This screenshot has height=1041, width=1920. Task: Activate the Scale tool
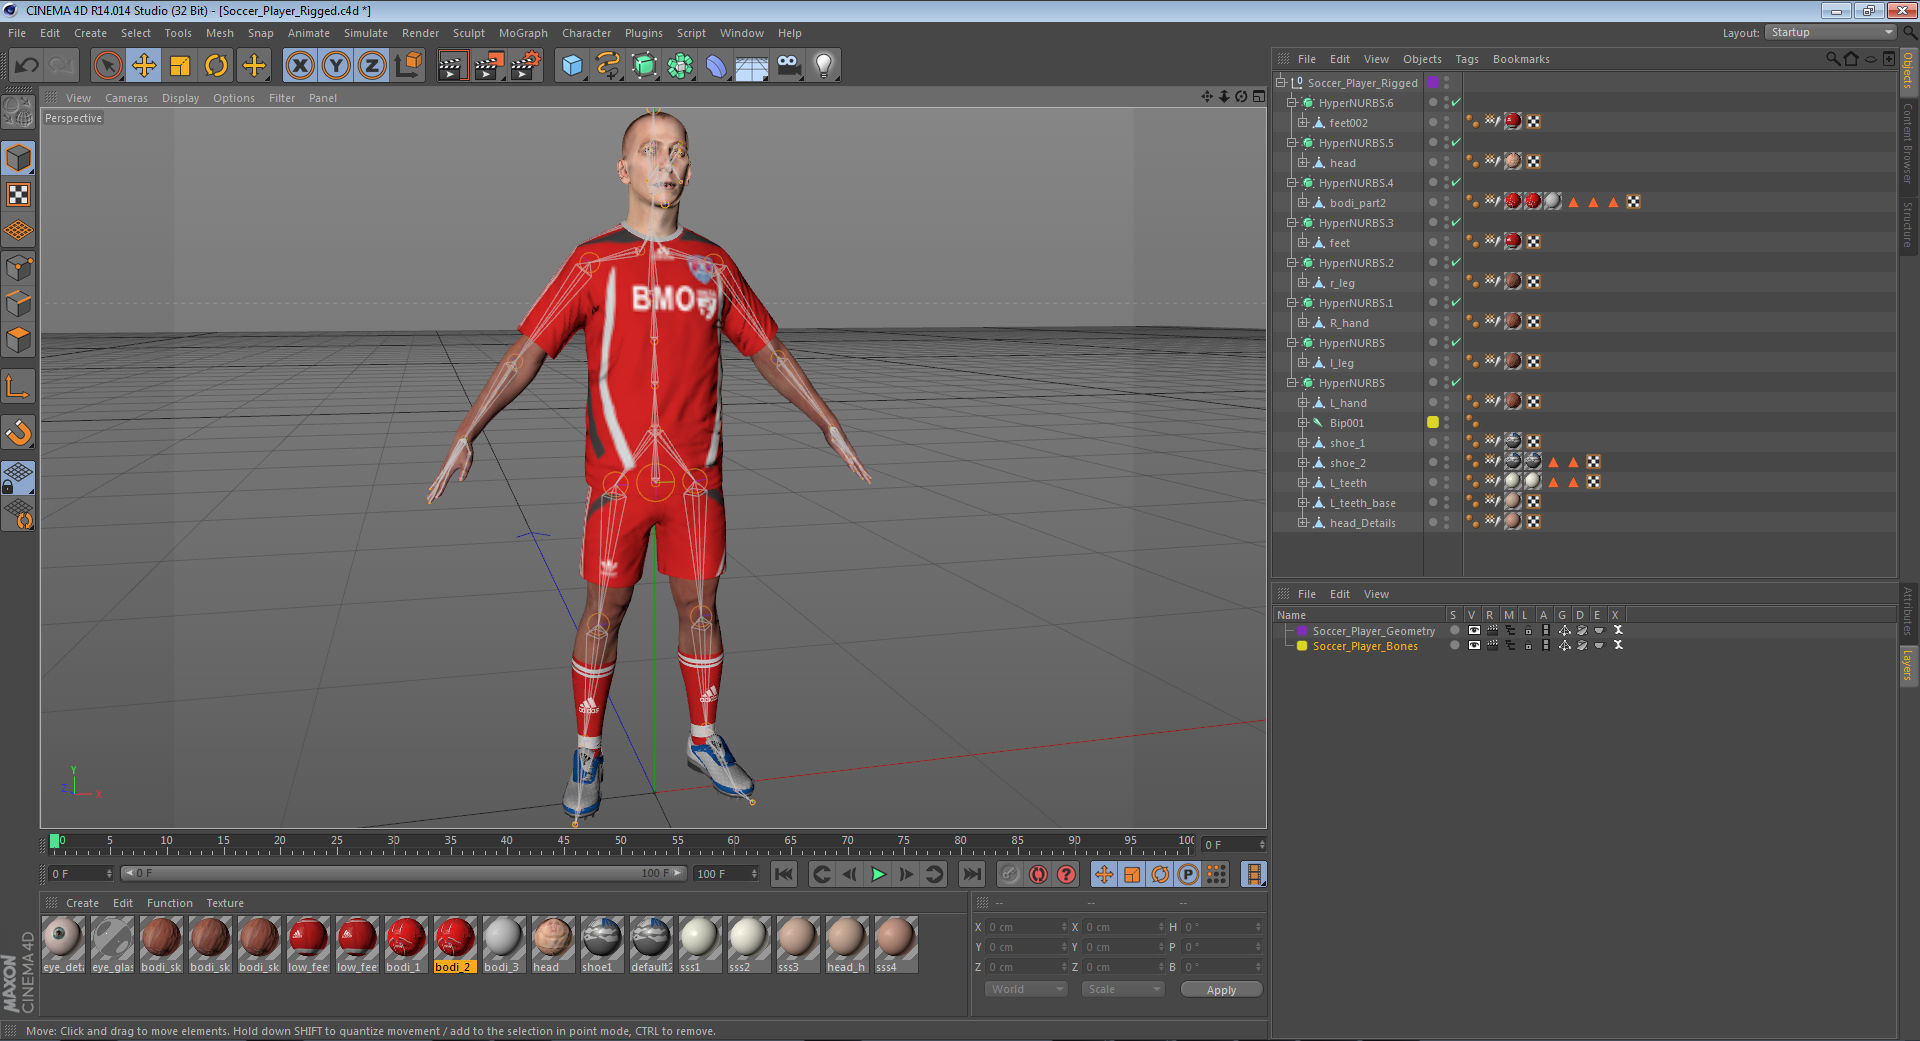(180, 66)
